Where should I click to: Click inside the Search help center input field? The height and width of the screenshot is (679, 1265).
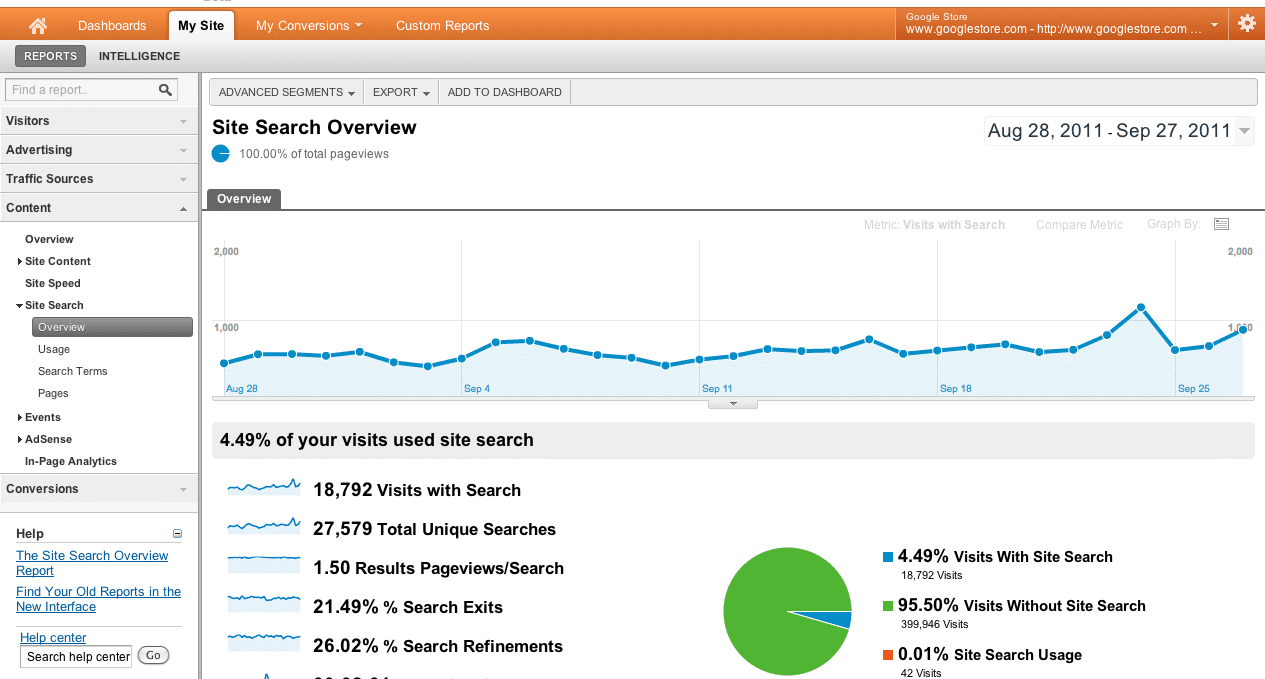coord(76,656)
